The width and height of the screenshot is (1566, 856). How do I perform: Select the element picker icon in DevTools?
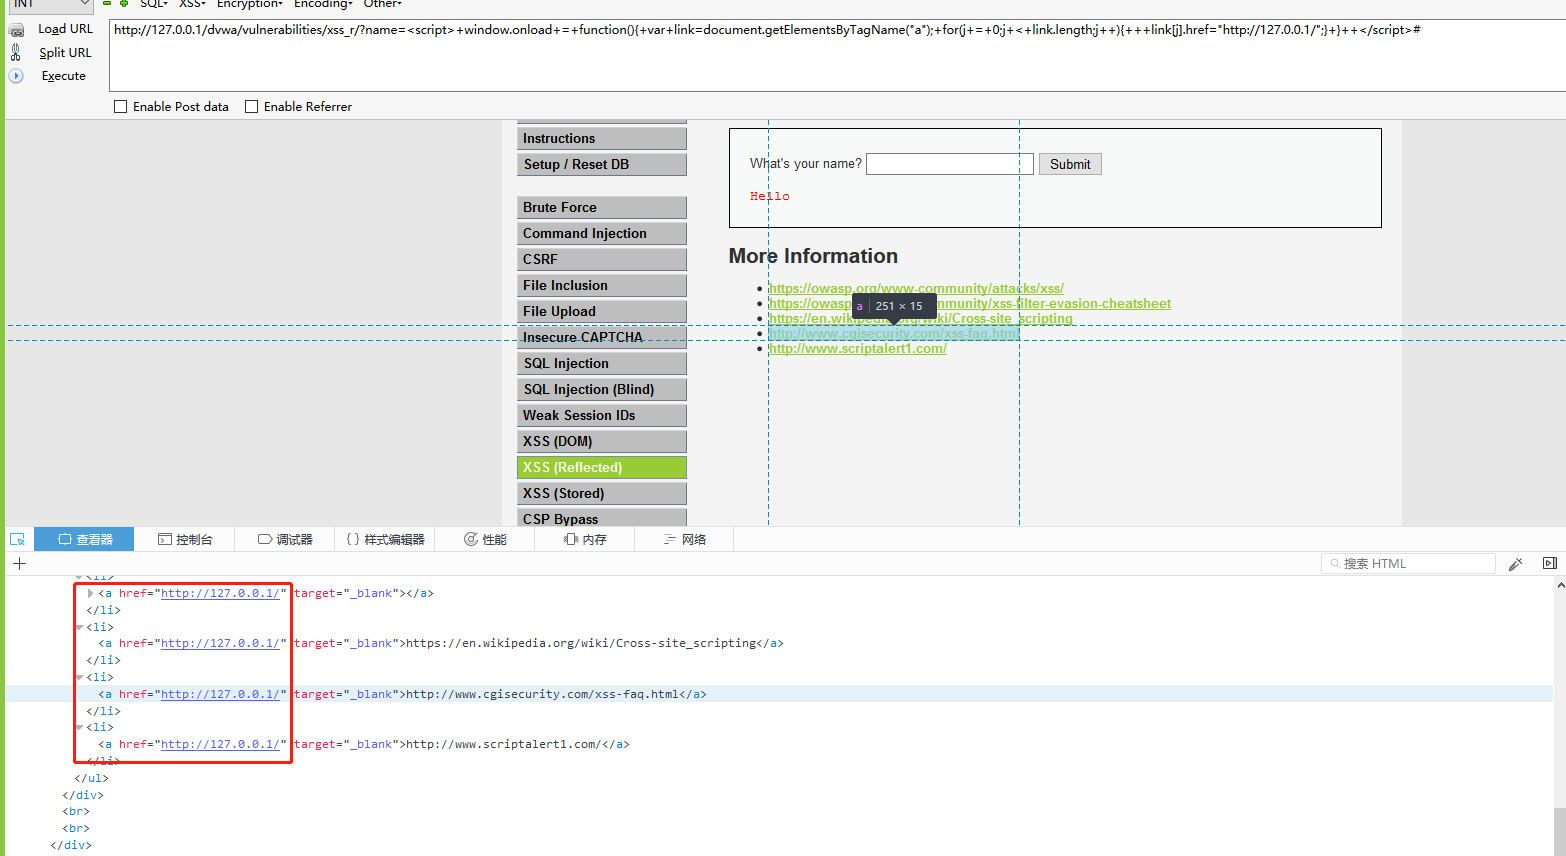17,539
